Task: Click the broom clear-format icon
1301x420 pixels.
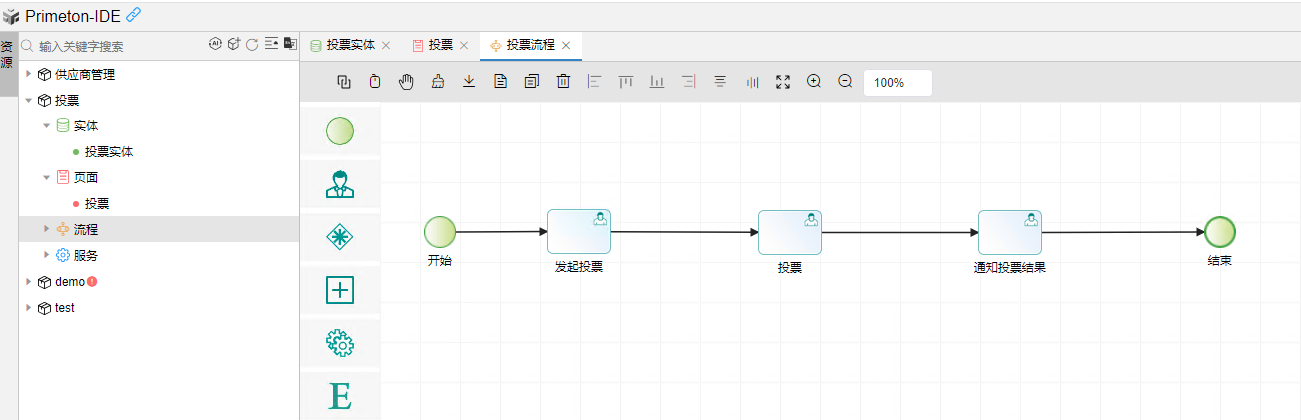Action: [437, 82]
